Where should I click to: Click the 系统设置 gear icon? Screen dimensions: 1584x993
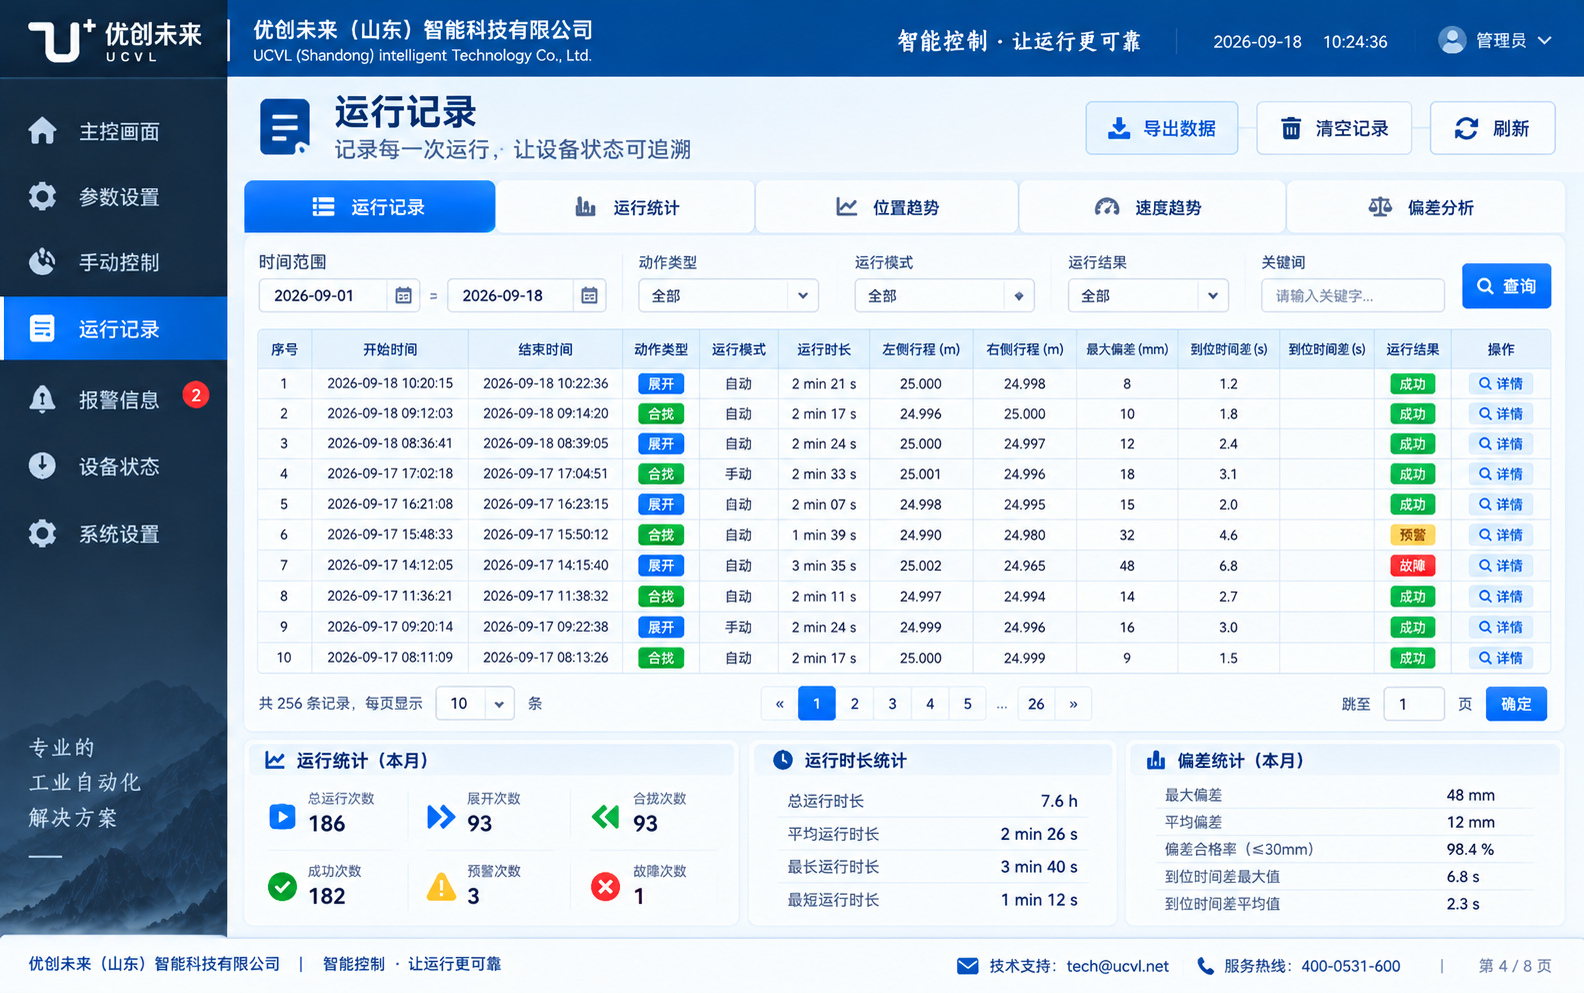point(42,533)
